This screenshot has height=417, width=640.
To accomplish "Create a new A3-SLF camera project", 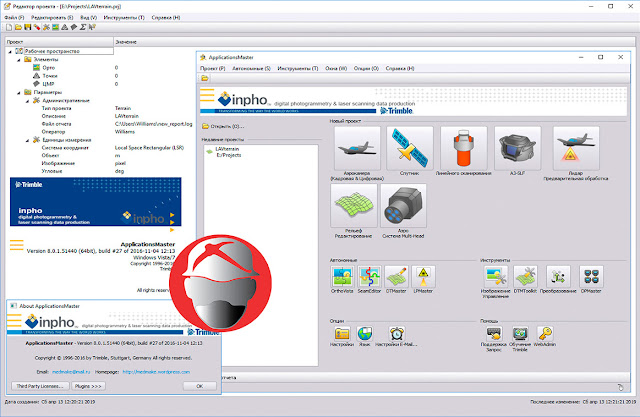I will pyautogui.click(x=518, y=148).
